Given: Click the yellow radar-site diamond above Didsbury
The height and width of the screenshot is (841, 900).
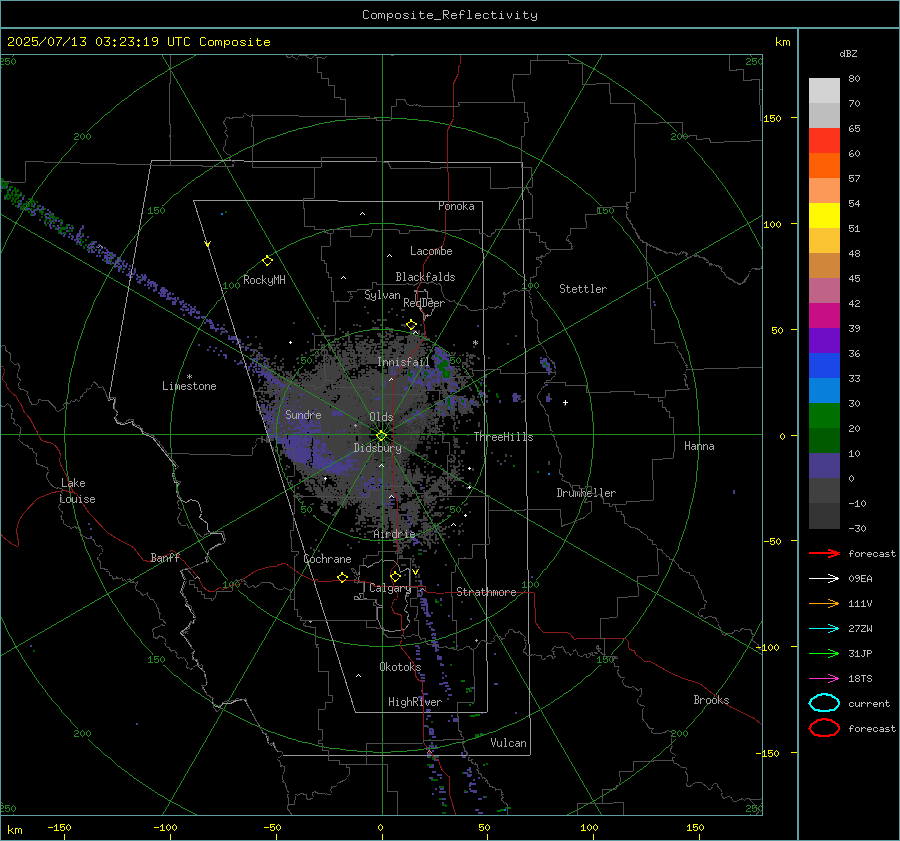Looking at the screenshot, I should click(381, 436).
